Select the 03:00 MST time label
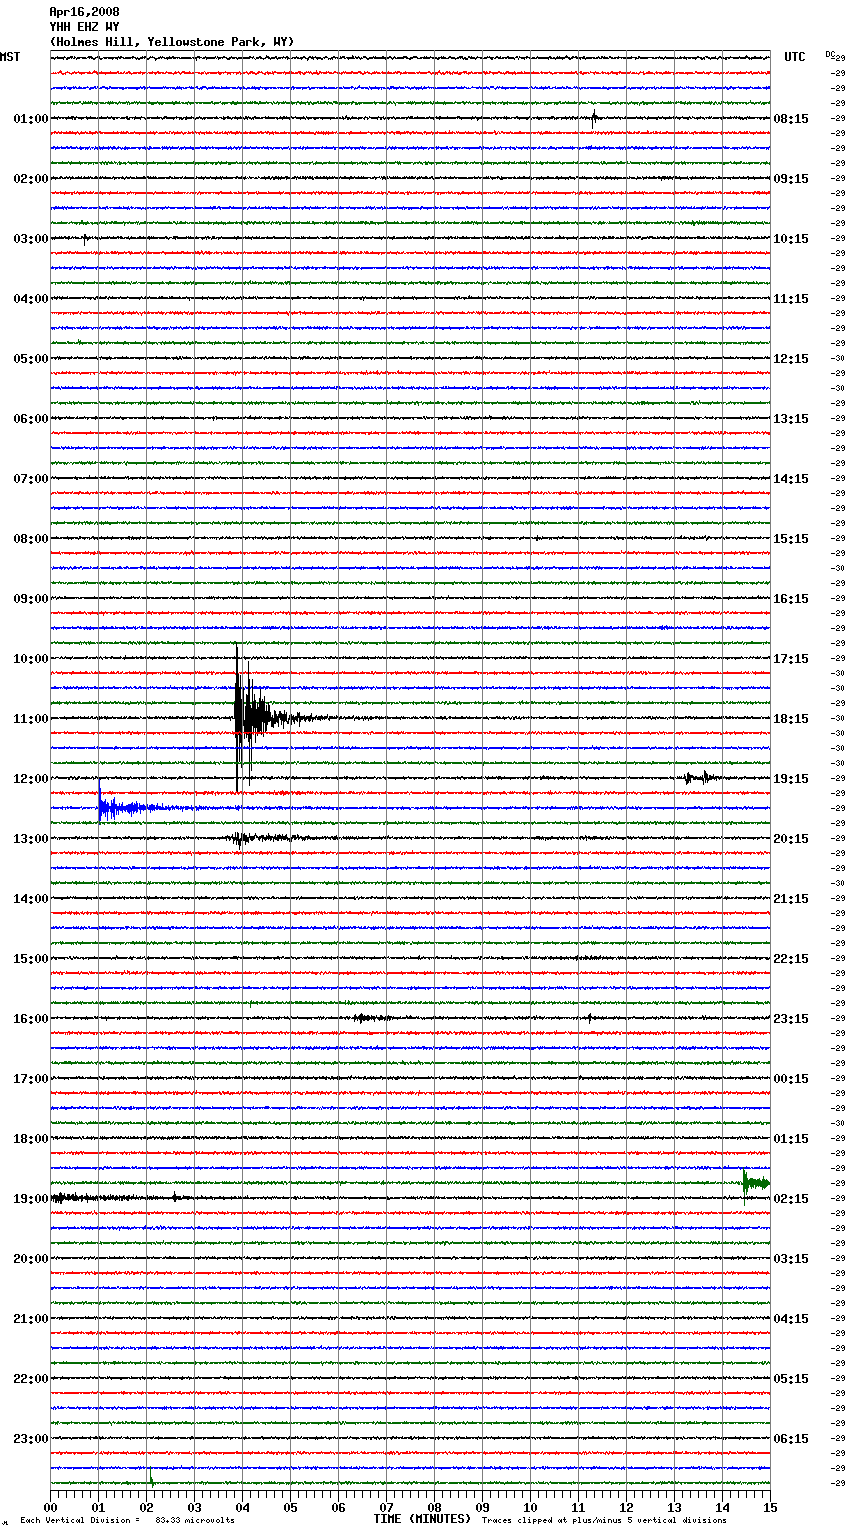 pyautogui.click(x=31, y=239)
